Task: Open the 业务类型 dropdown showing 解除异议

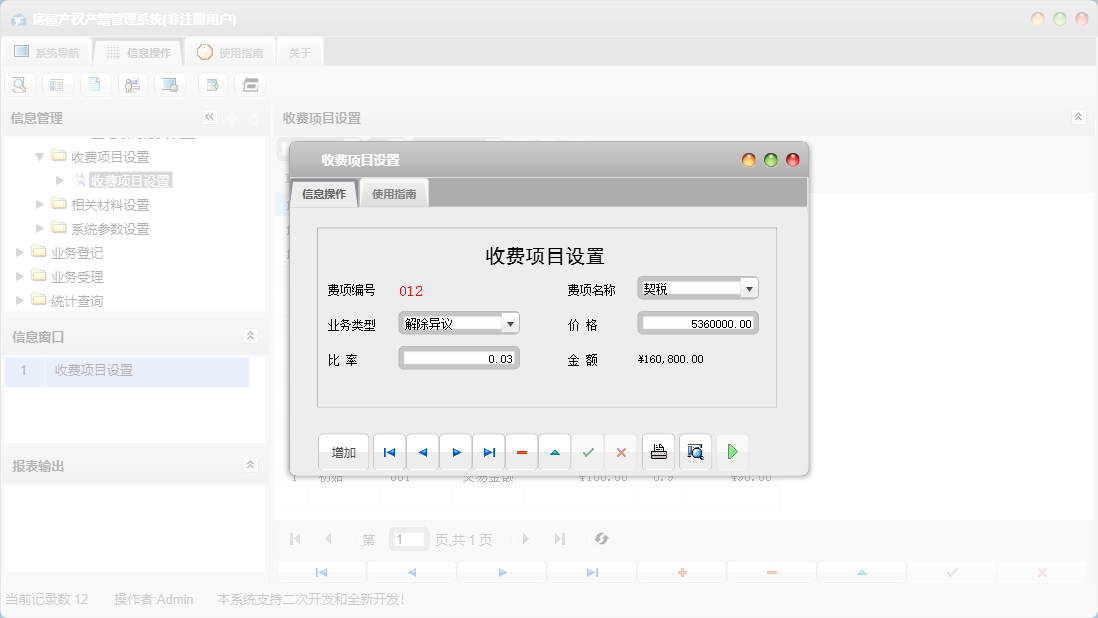Action: click(510, 323)
